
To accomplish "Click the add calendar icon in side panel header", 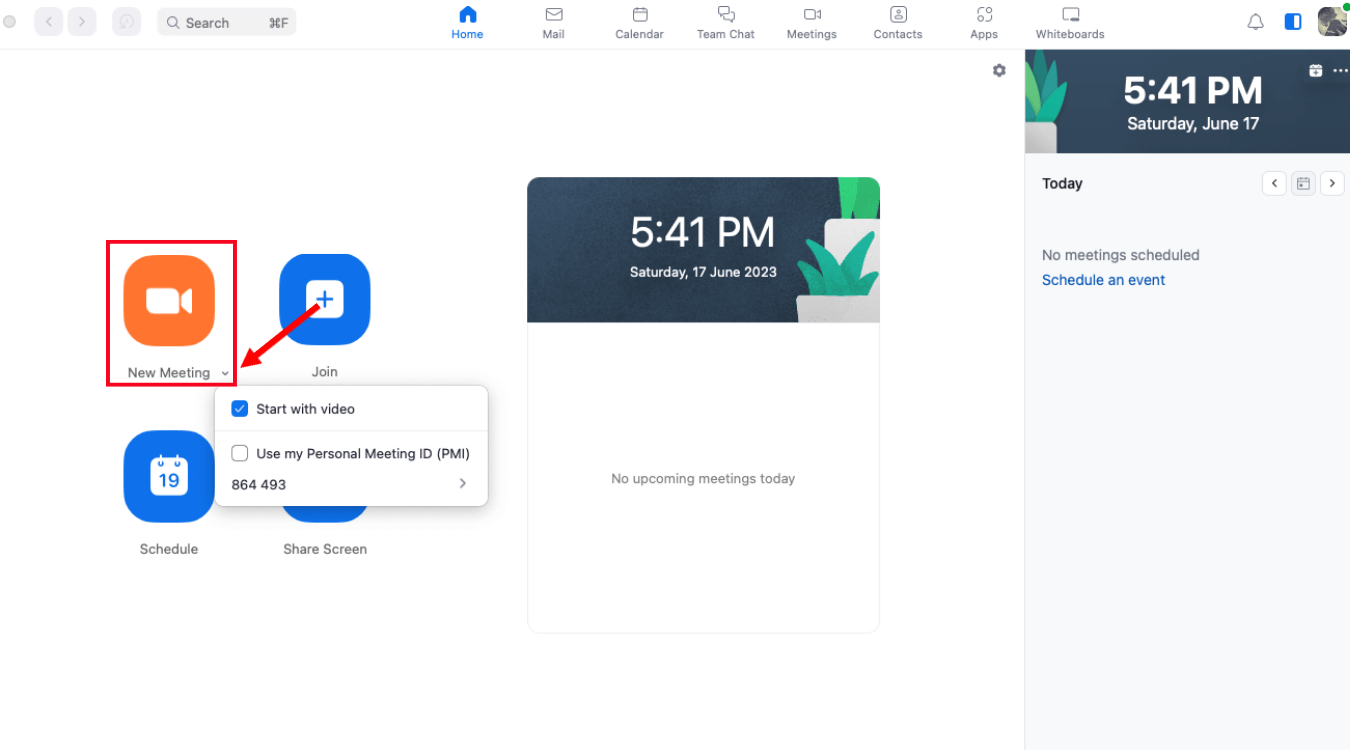I will tap(1316, 70).
